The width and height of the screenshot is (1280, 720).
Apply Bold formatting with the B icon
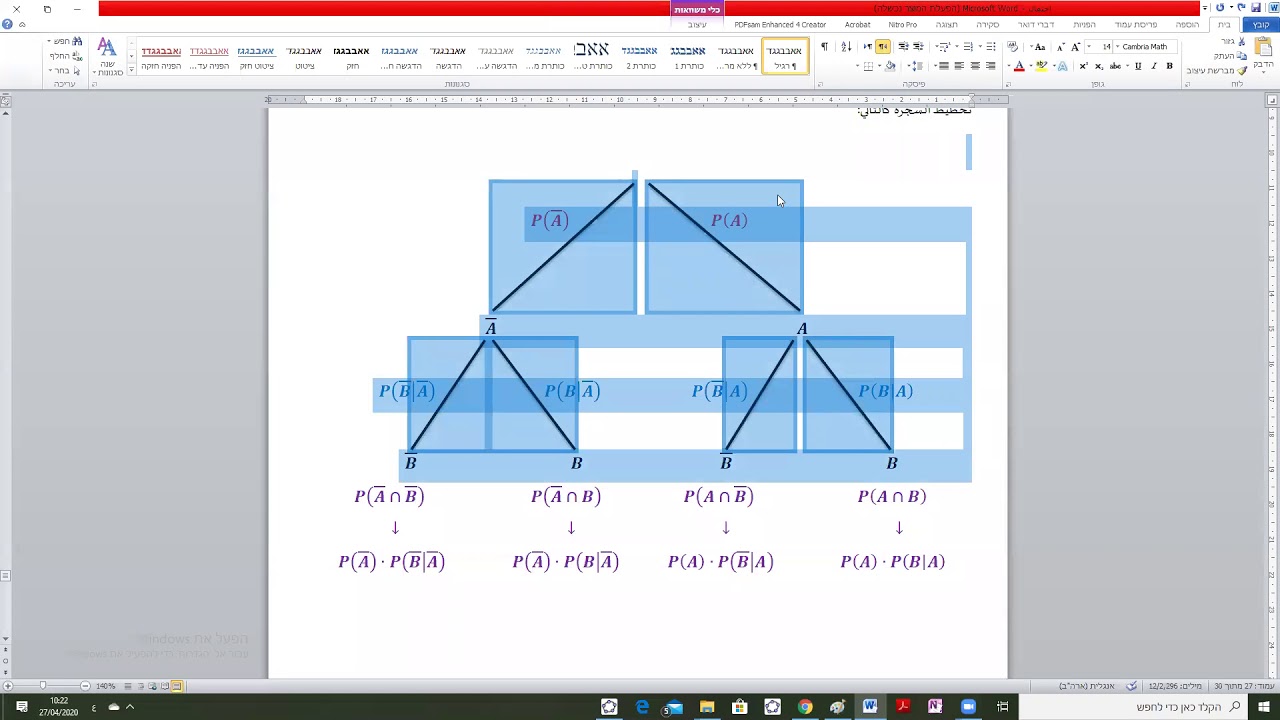pyautogui.click(x=1169, y=66)
